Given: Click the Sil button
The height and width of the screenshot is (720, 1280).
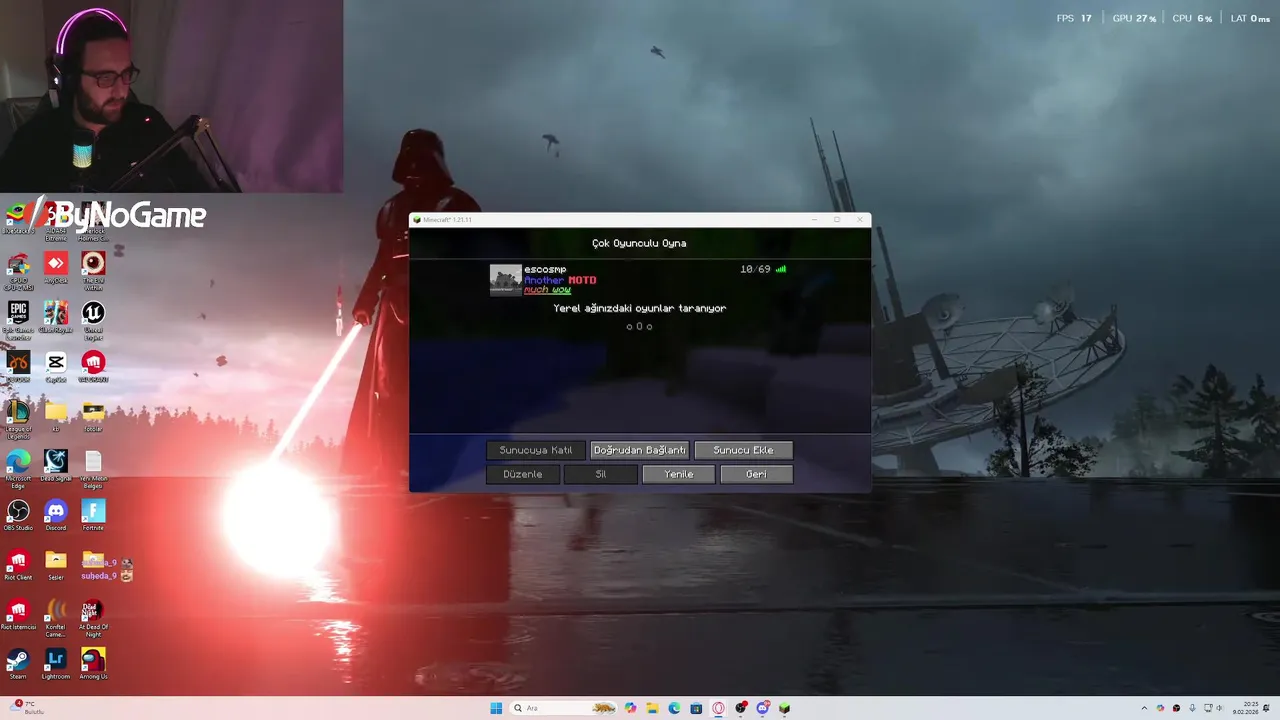Looking at the screenshot, I should click(601, 474).
